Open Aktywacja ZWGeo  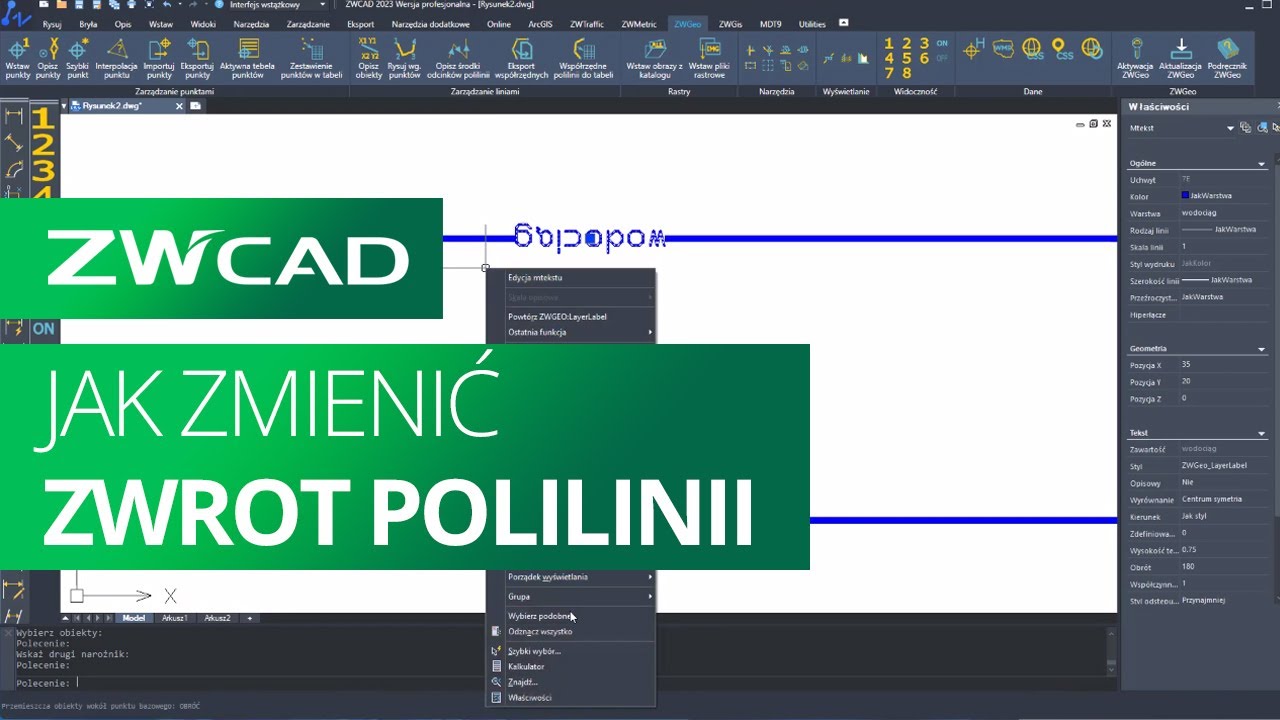coord(1135,58)
